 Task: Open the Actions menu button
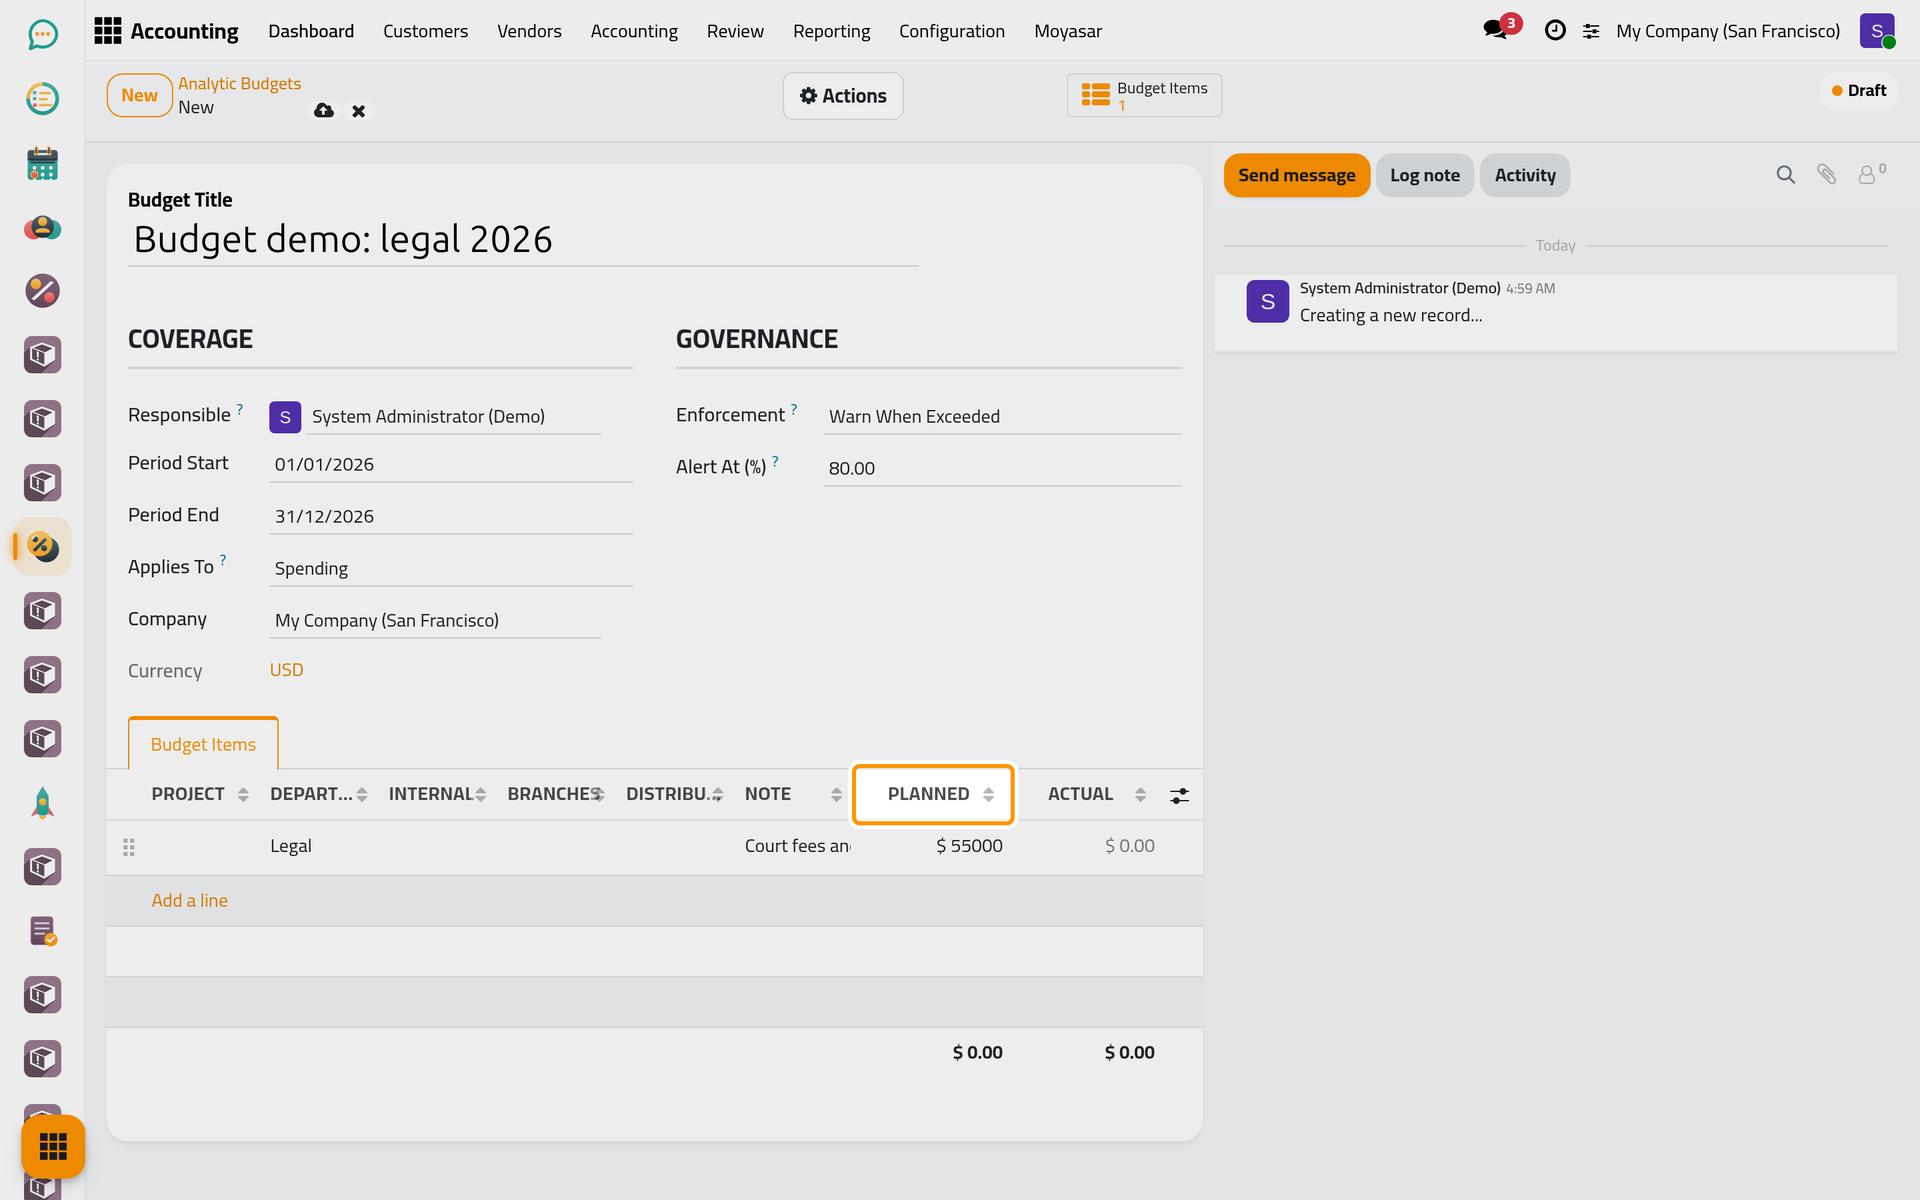point(843,96)
